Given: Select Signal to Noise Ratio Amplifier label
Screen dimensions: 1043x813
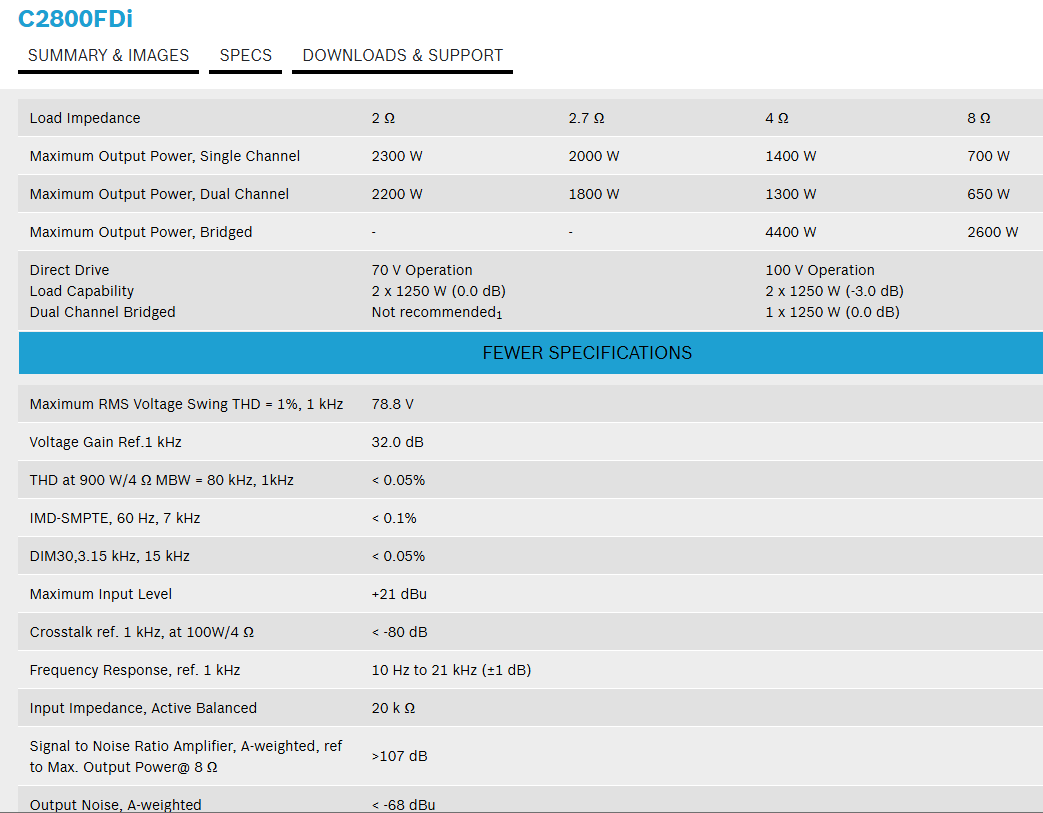Looking at the screenshot, I should click(186, 756).
